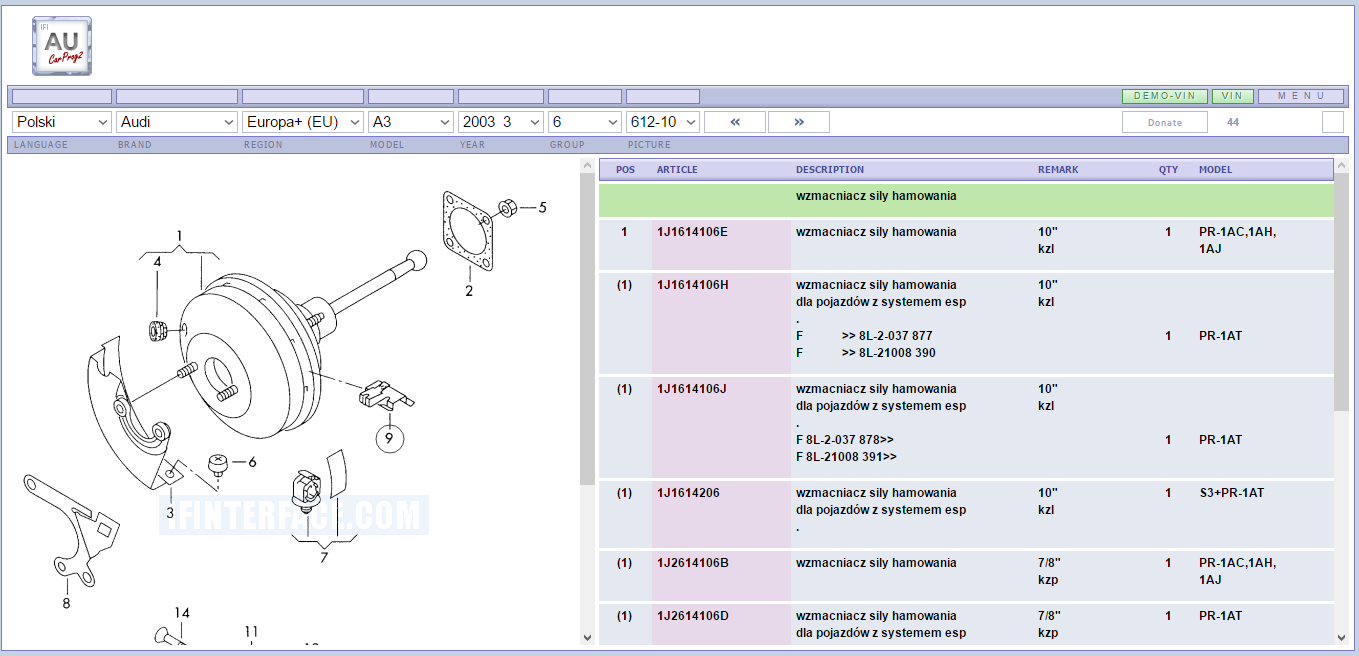Viewport: 1359px width, 656px height.
Task: Click the ARTICLE column header
Action: click(677, 170)
